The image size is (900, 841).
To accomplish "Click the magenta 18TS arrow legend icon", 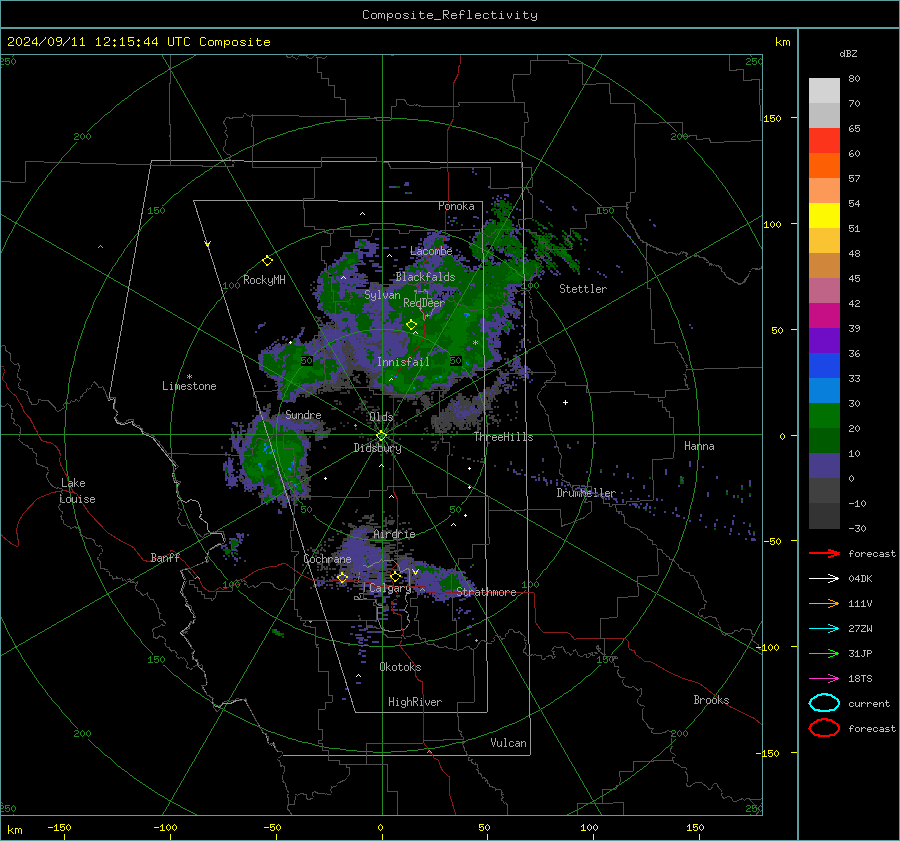I will point(824,679).
